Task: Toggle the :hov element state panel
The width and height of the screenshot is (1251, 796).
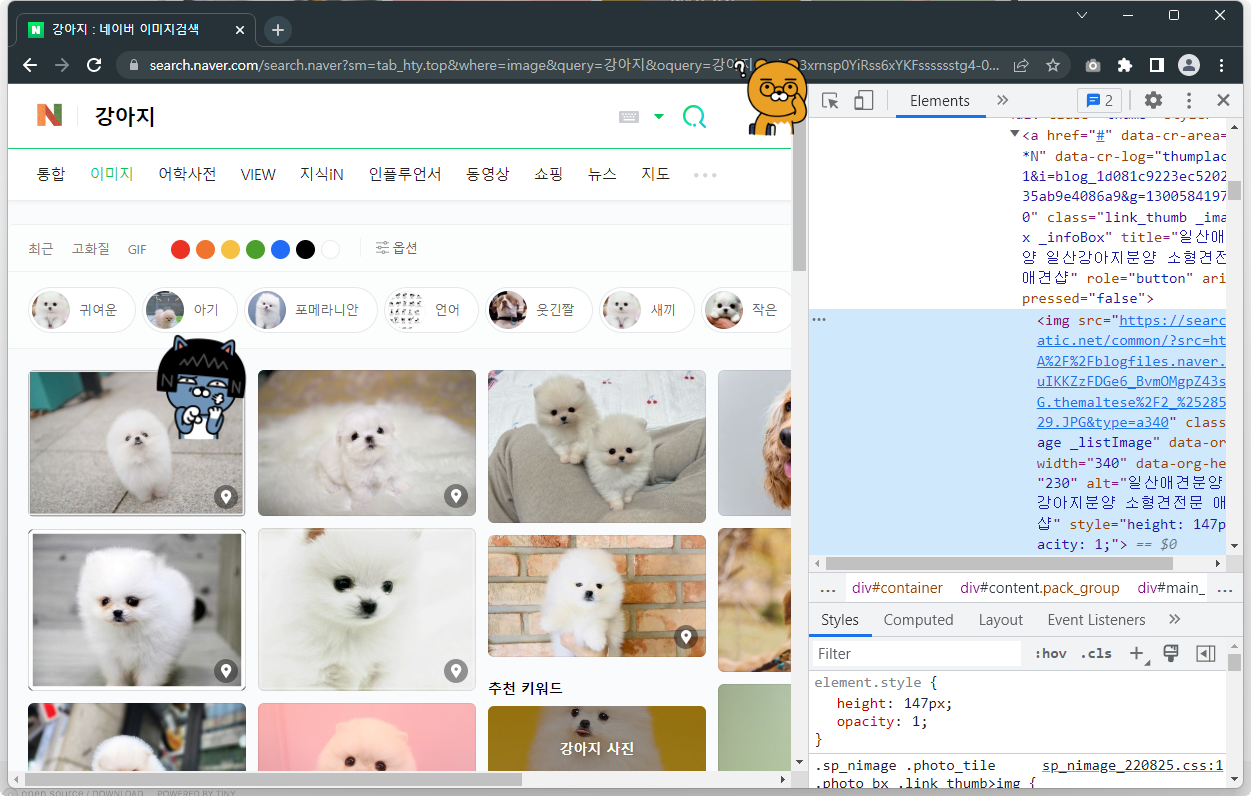Action: 1049,653
